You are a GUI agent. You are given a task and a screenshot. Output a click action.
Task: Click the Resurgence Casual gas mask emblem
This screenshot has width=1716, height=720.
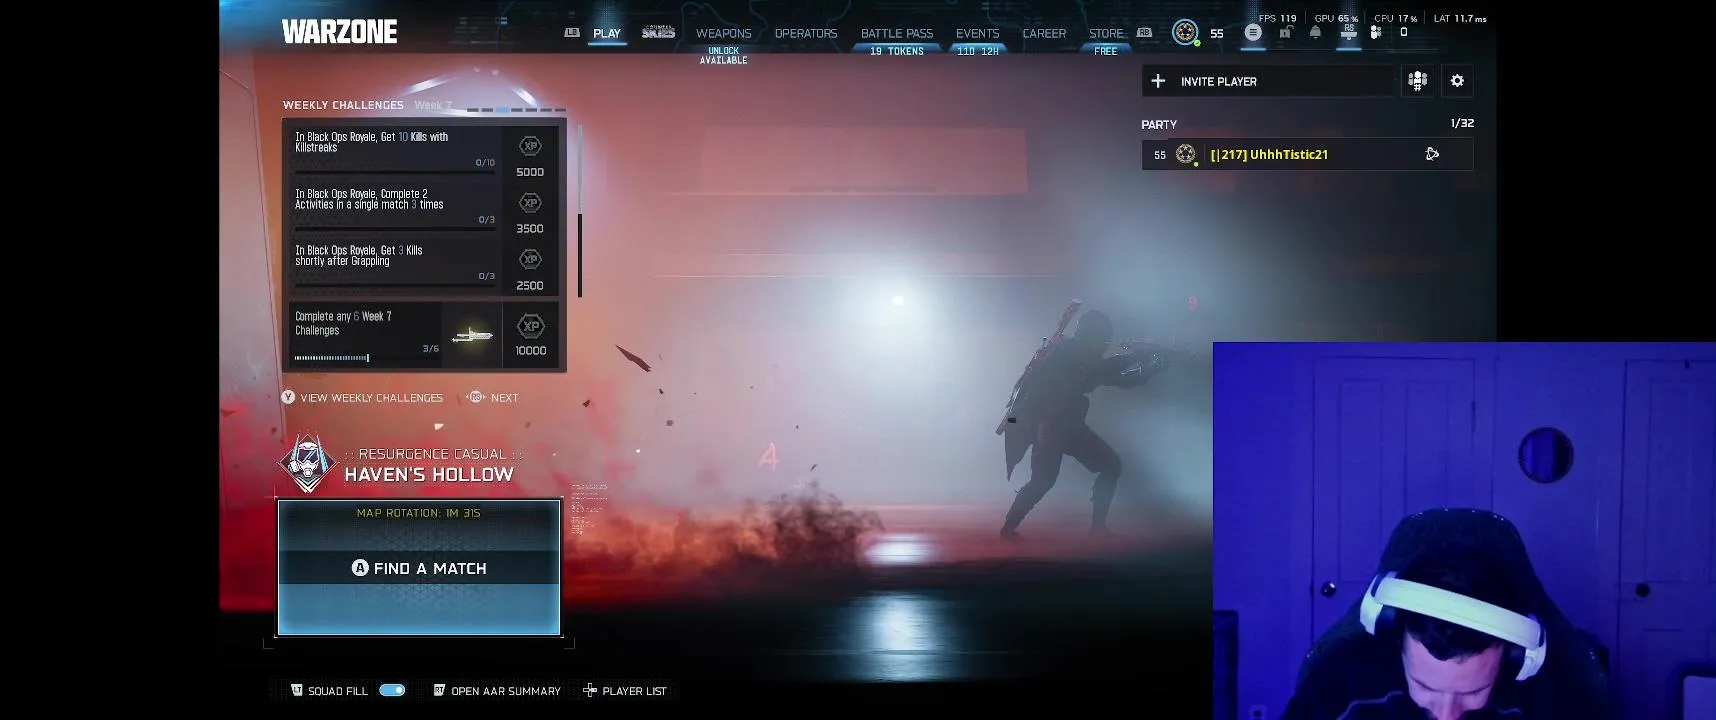pos(308,464)
